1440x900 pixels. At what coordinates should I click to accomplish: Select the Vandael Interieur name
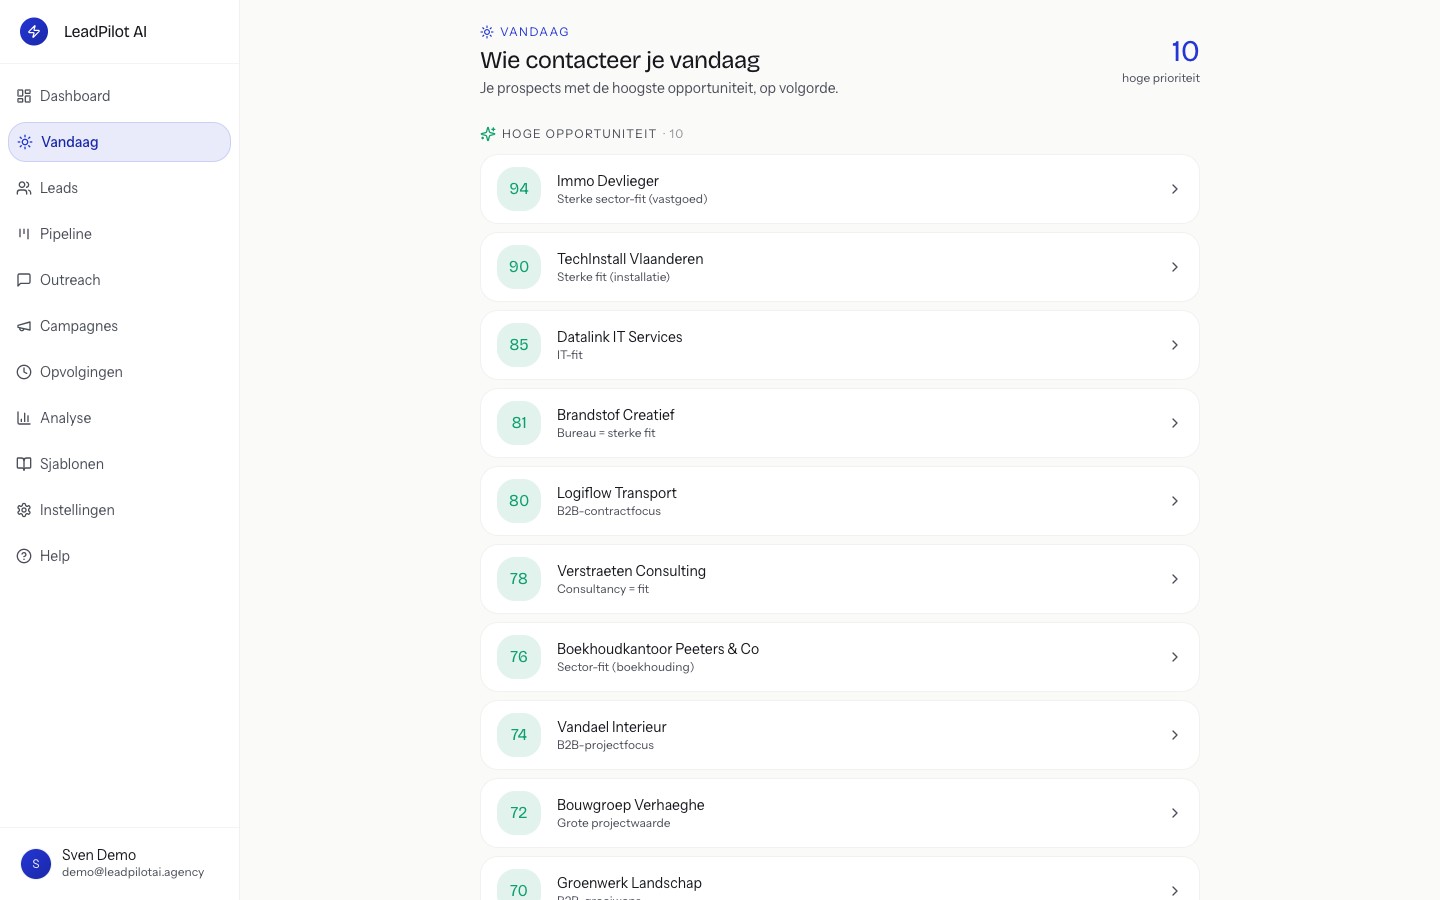tap(612, 727)
